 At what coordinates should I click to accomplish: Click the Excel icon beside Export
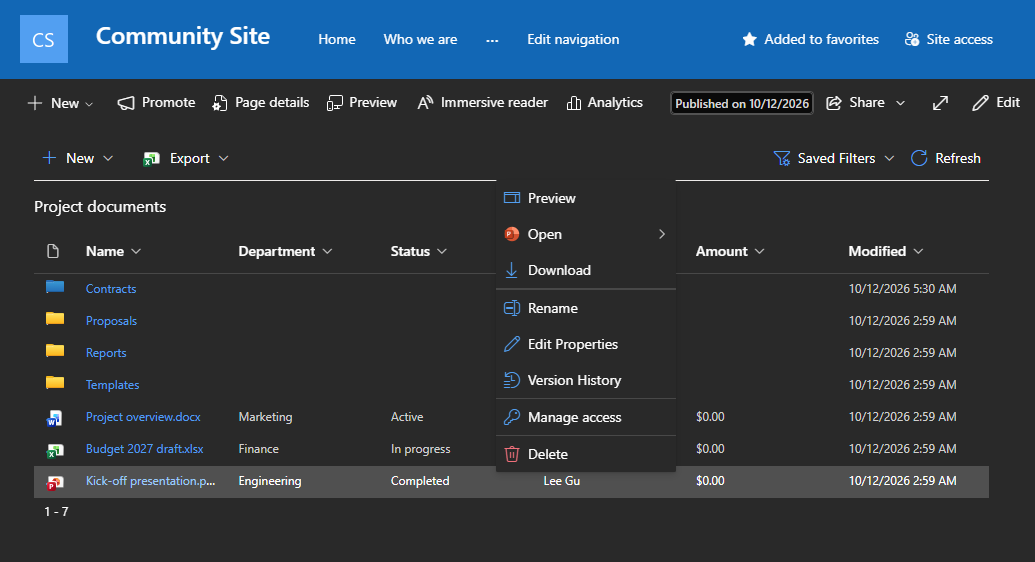coord(151,158)
